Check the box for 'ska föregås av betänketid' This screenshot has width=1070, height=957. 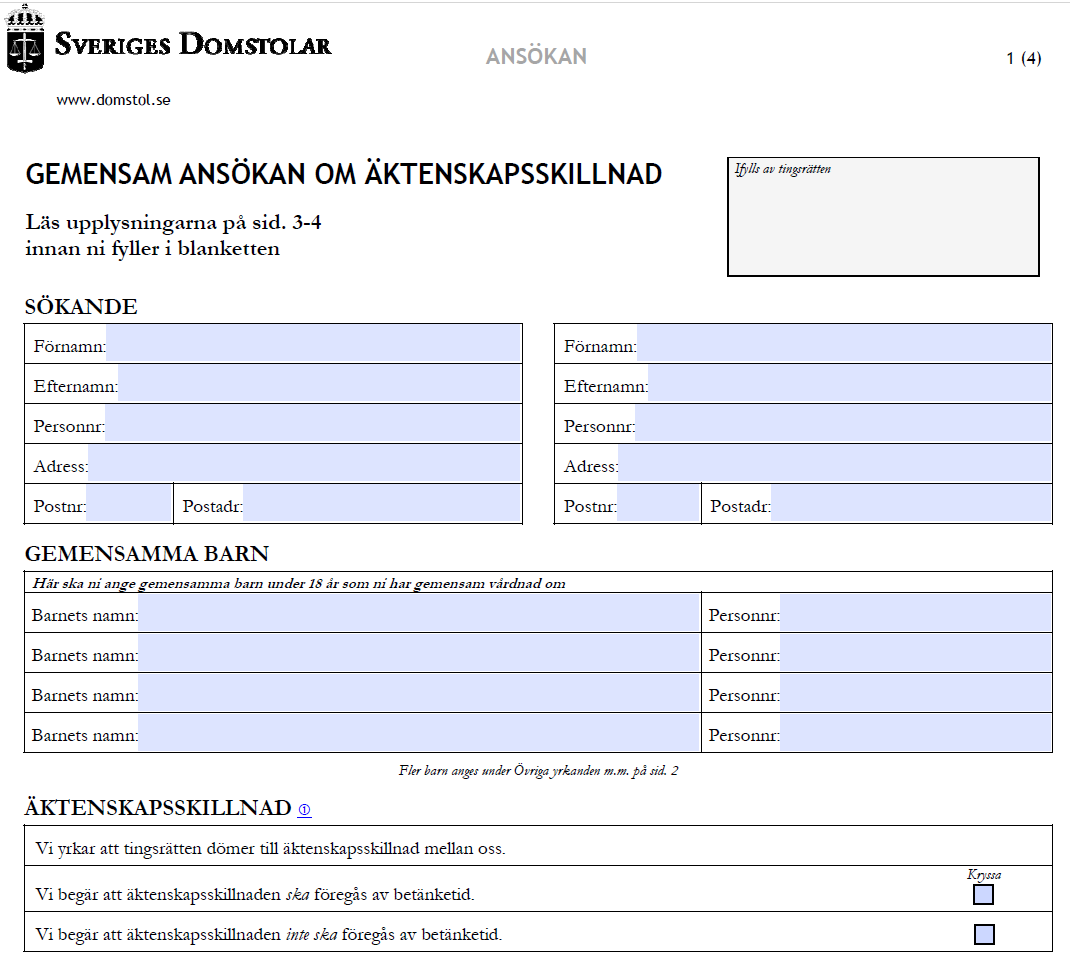(983, 894)
